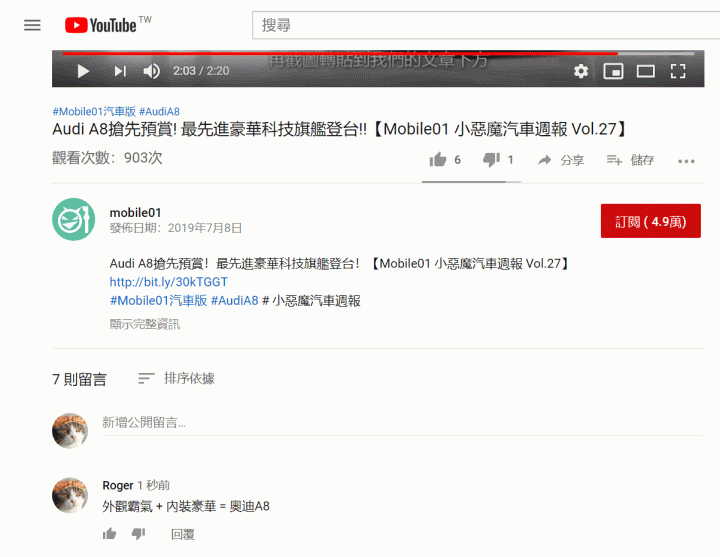Click the 觀看次數：903次 view count

tap(107, 158)
